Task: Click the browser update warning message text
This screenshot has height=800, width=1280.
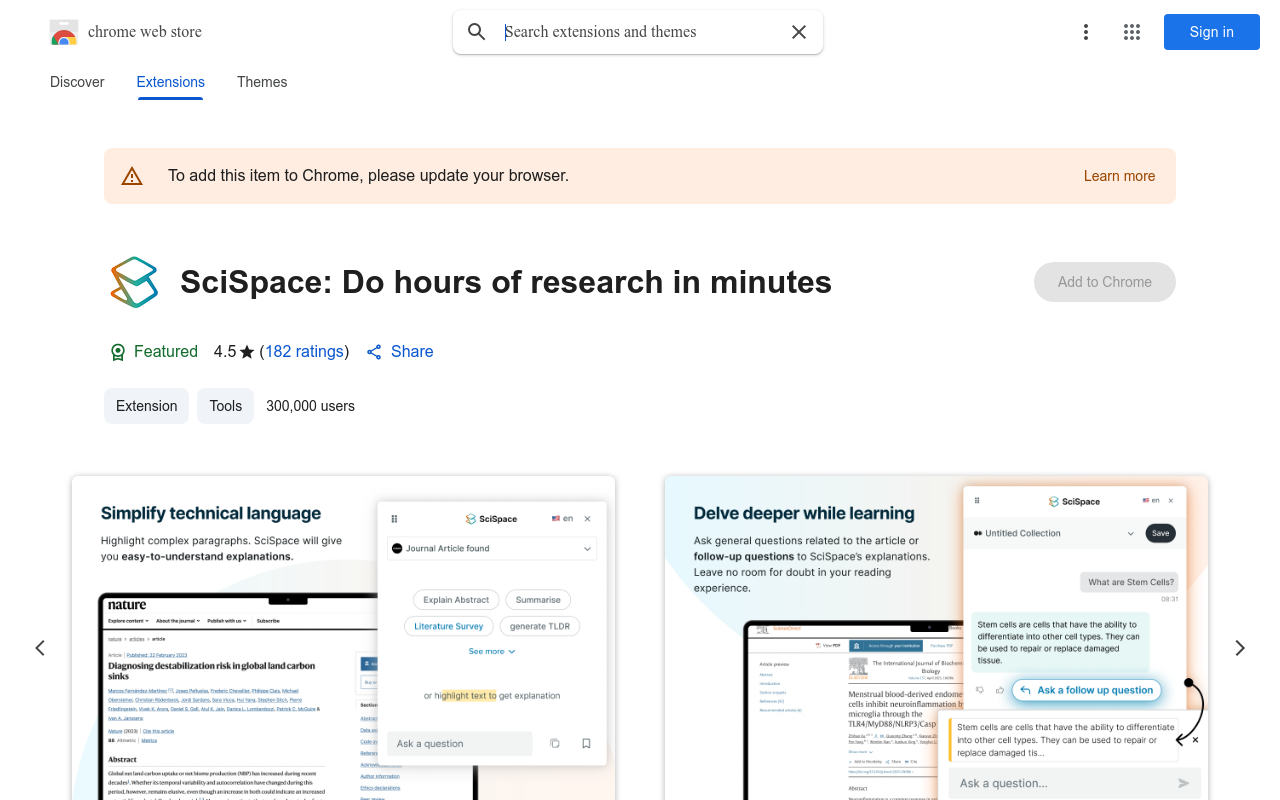Action: pyautogui.click(x=368, y=176)
